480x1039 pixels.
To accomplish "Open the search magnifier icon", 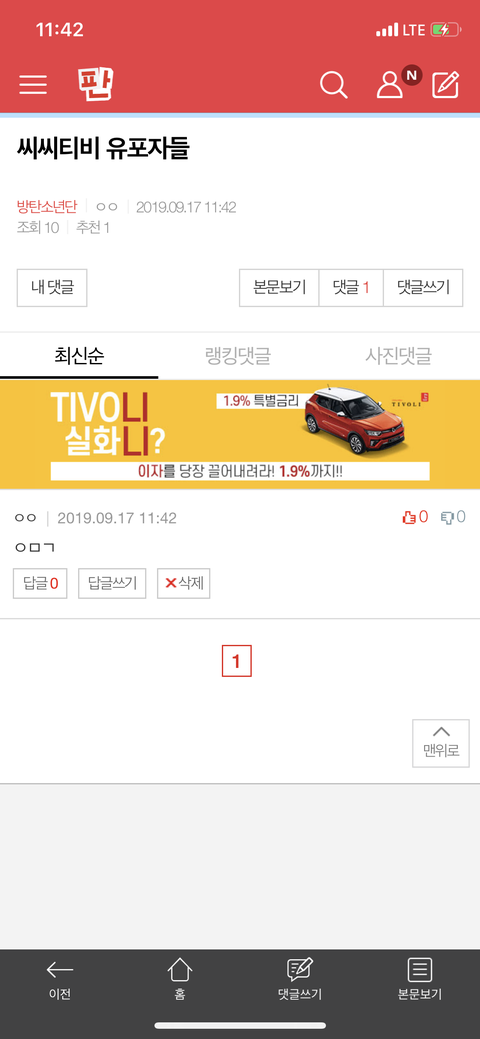I will [x=333, y=85].
